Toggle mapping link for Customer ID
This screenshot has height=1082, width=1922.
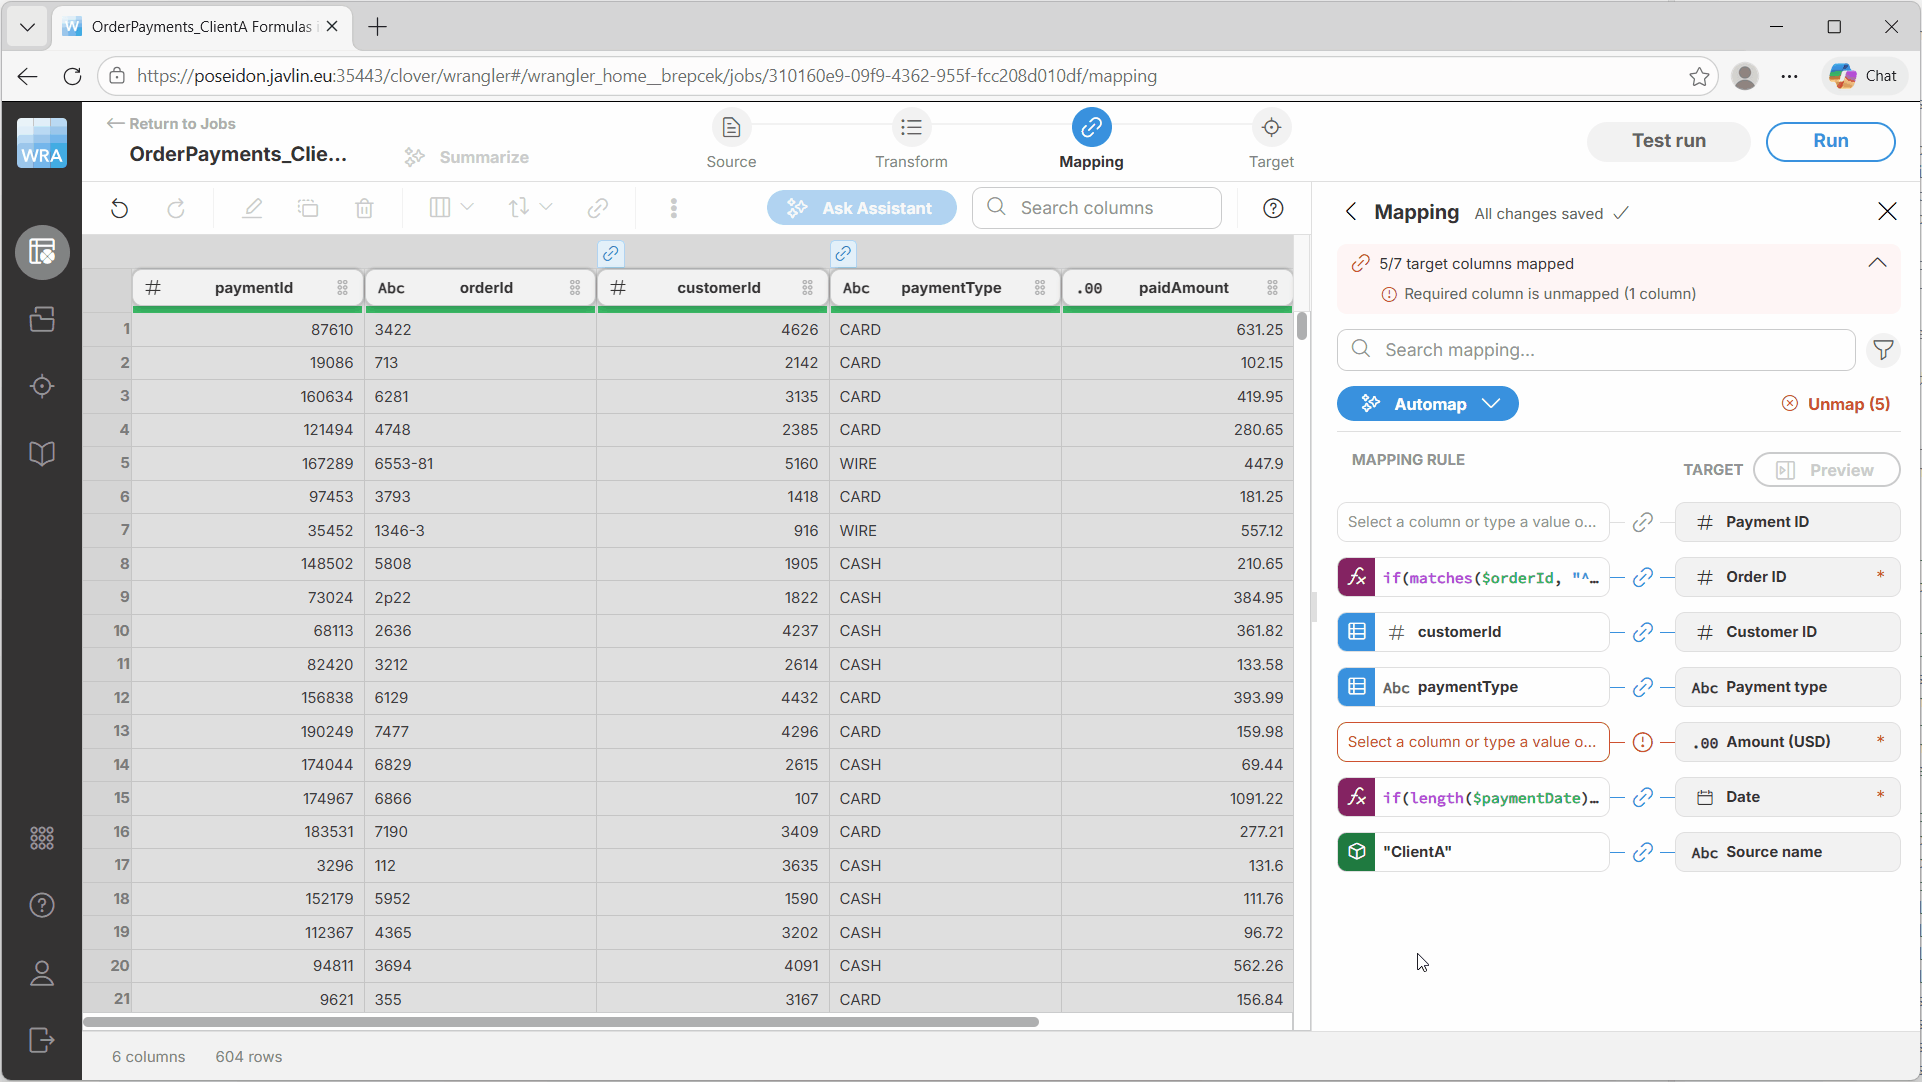pos(1642,632)
